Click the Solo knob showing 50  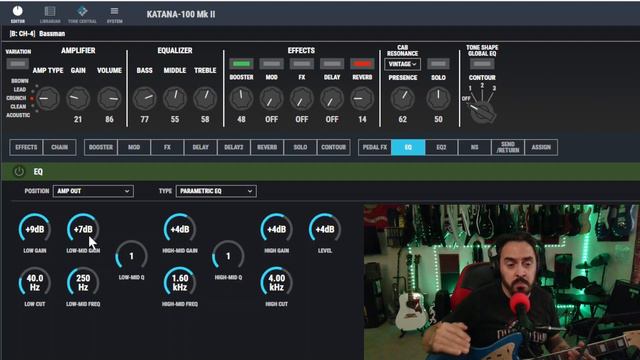point(438,98)
